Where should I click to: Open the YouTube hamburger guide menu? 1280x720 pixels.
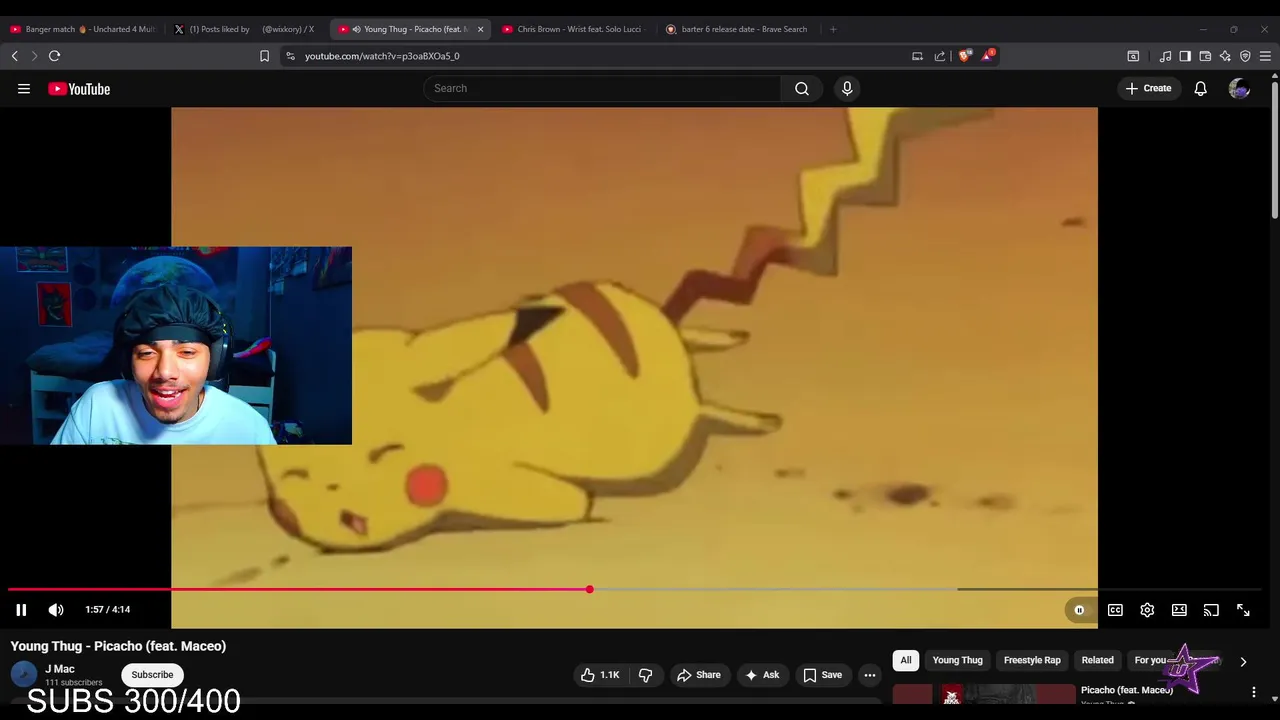click(24, 89)
